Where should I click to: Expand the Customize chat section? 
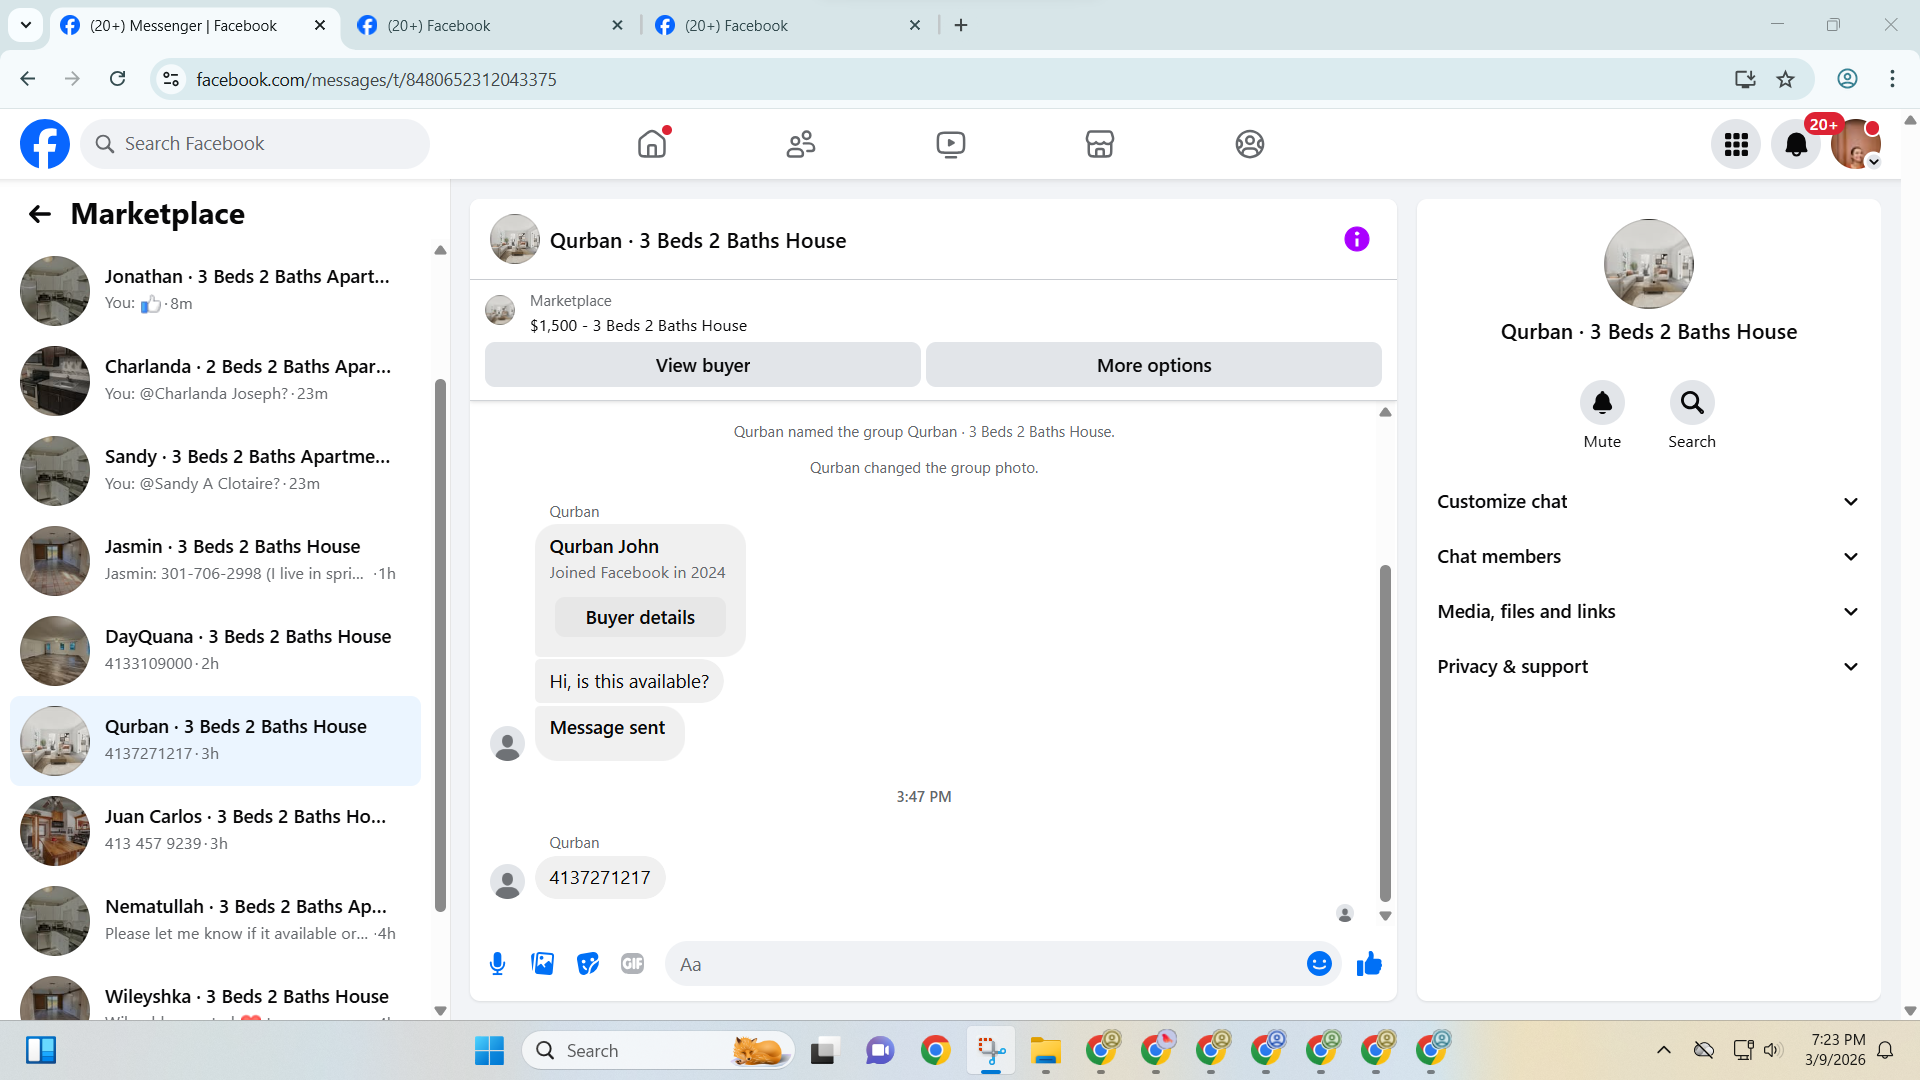coord(1648,502)
